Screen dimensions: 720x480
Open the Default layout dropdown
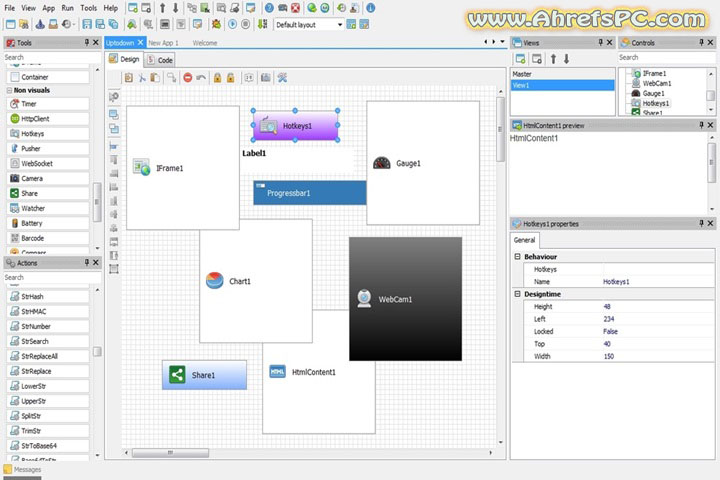(340, 24)
